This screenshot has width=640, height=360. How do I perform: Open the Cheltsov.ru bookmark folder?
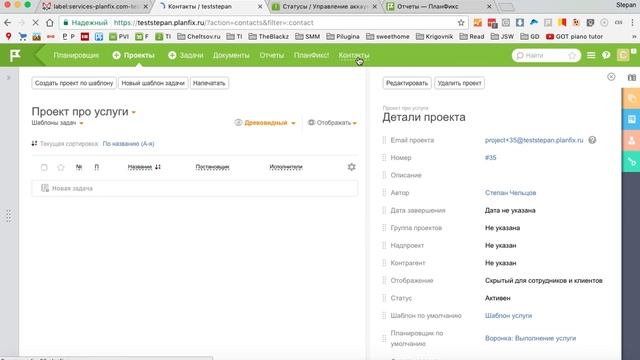pos(199,37)
